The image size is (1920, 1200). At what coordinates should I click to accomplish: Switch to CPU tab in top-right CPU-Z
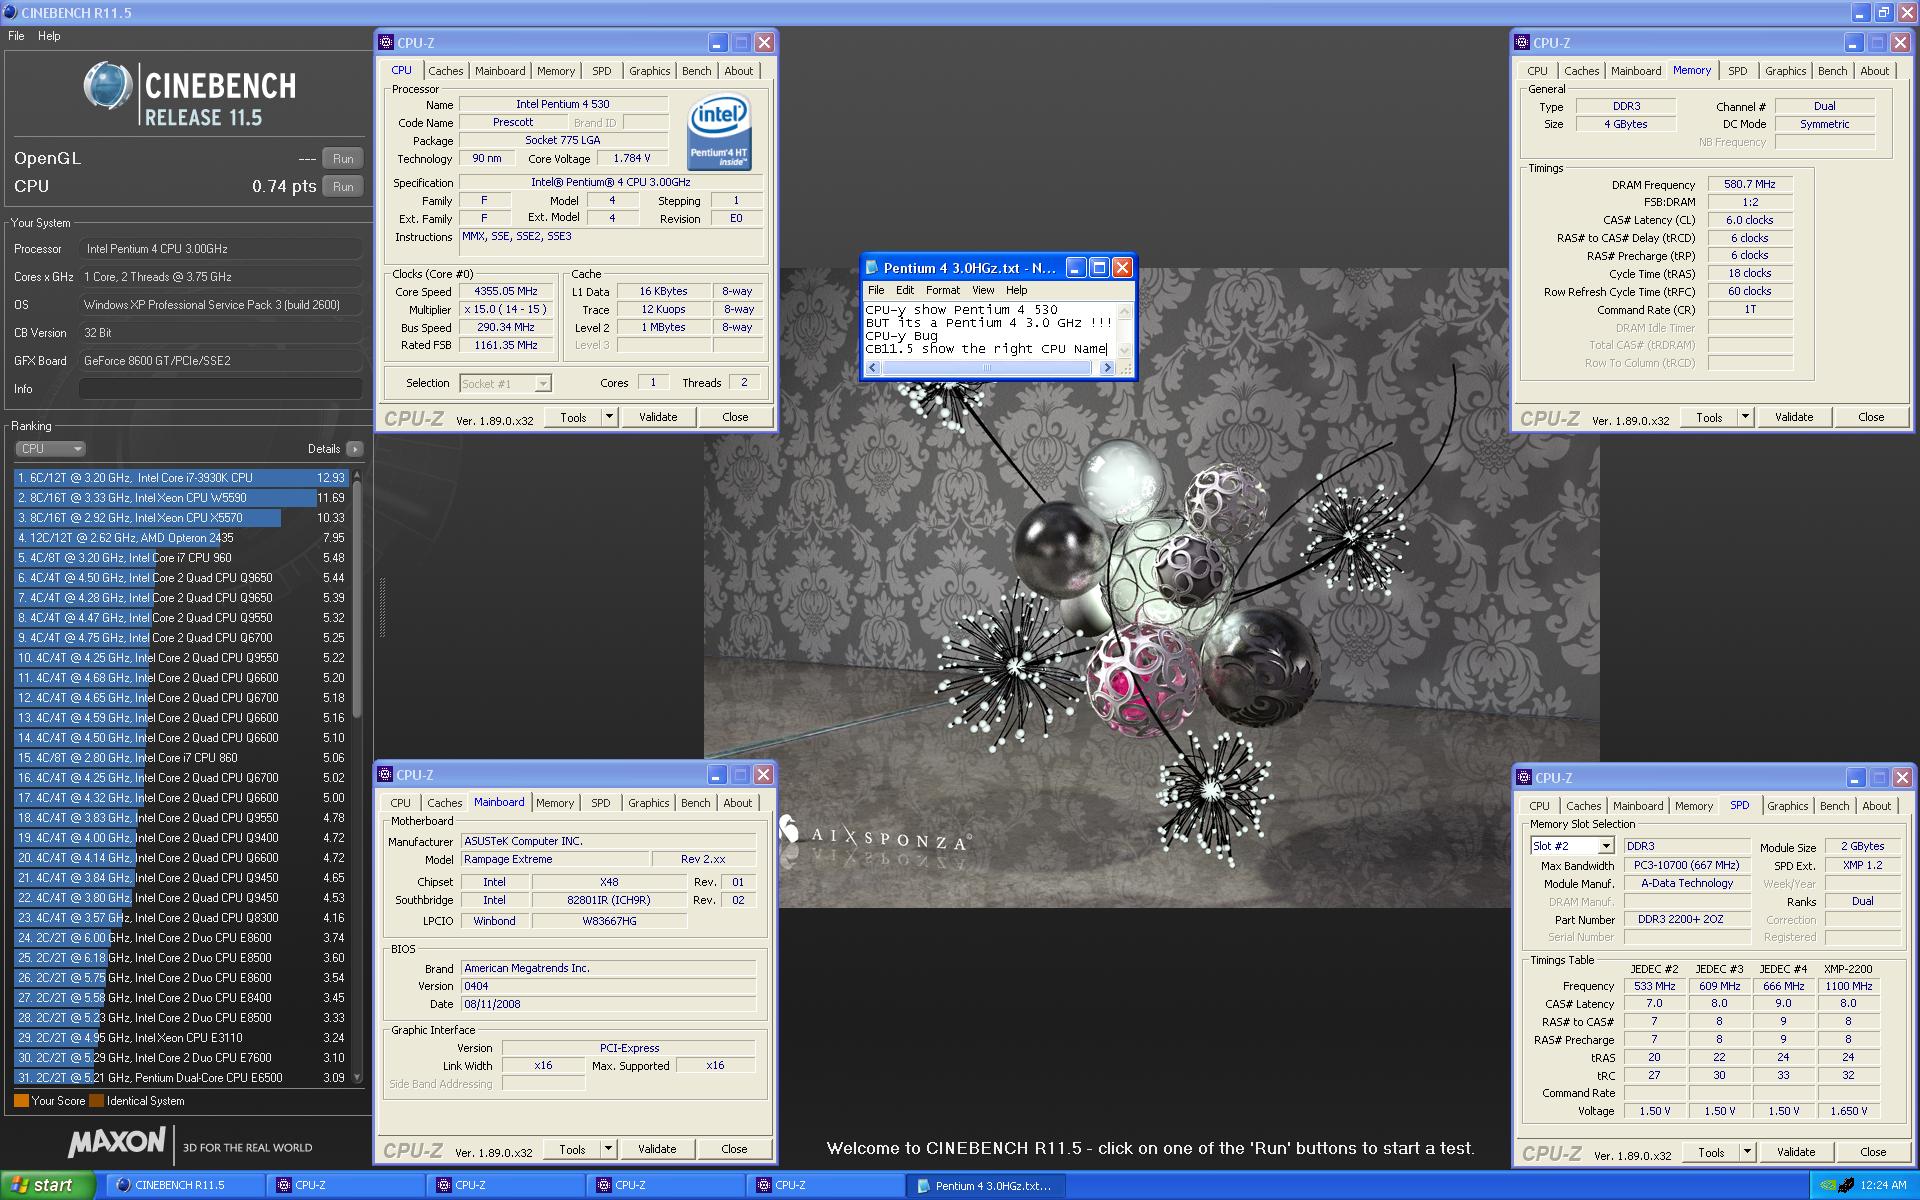pos(1537,71)
